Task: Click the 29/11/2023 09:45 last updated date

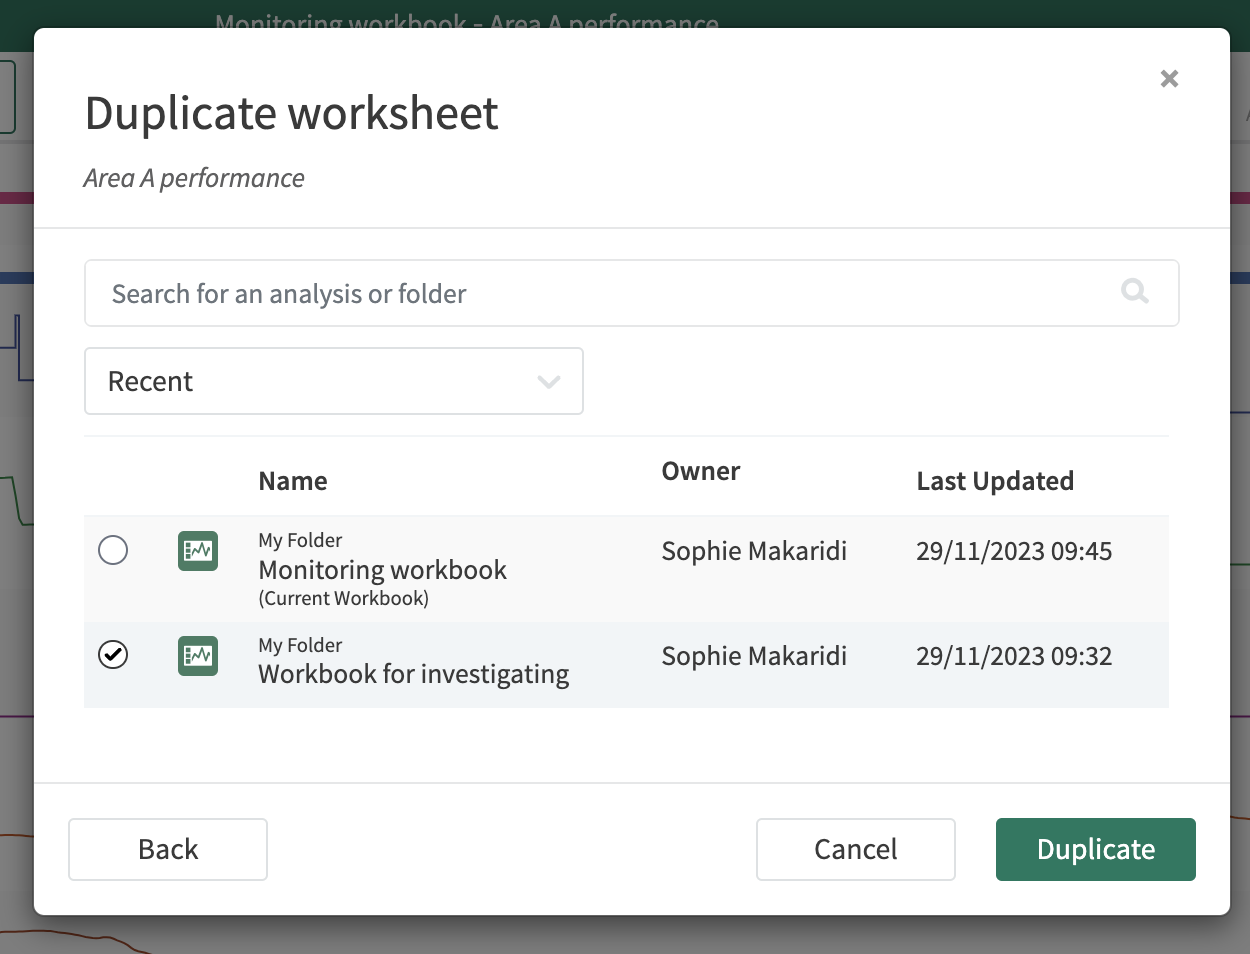Action: click(1013, 551)
